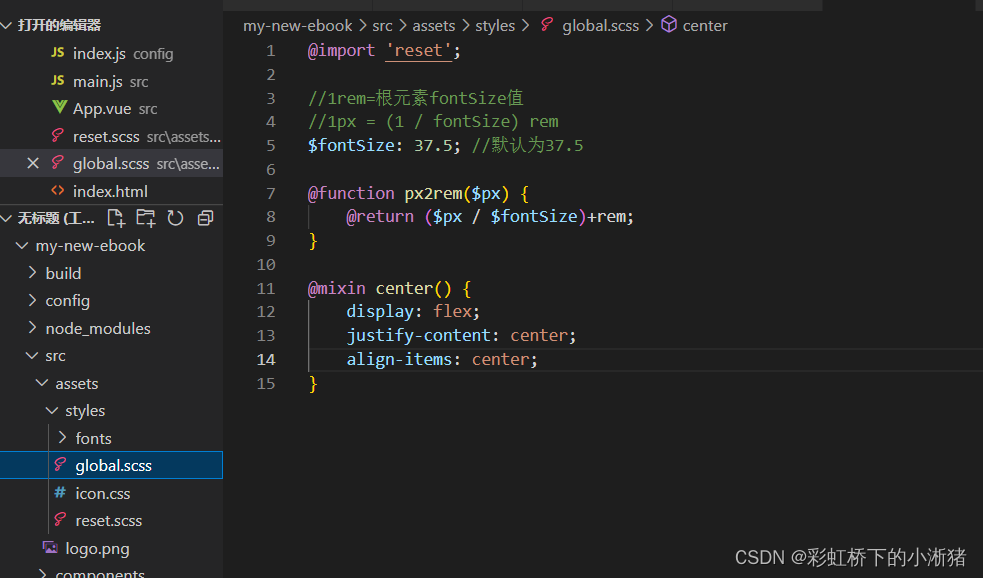
Task: Click the px2rem function name
Action: (x=433, y=193)
